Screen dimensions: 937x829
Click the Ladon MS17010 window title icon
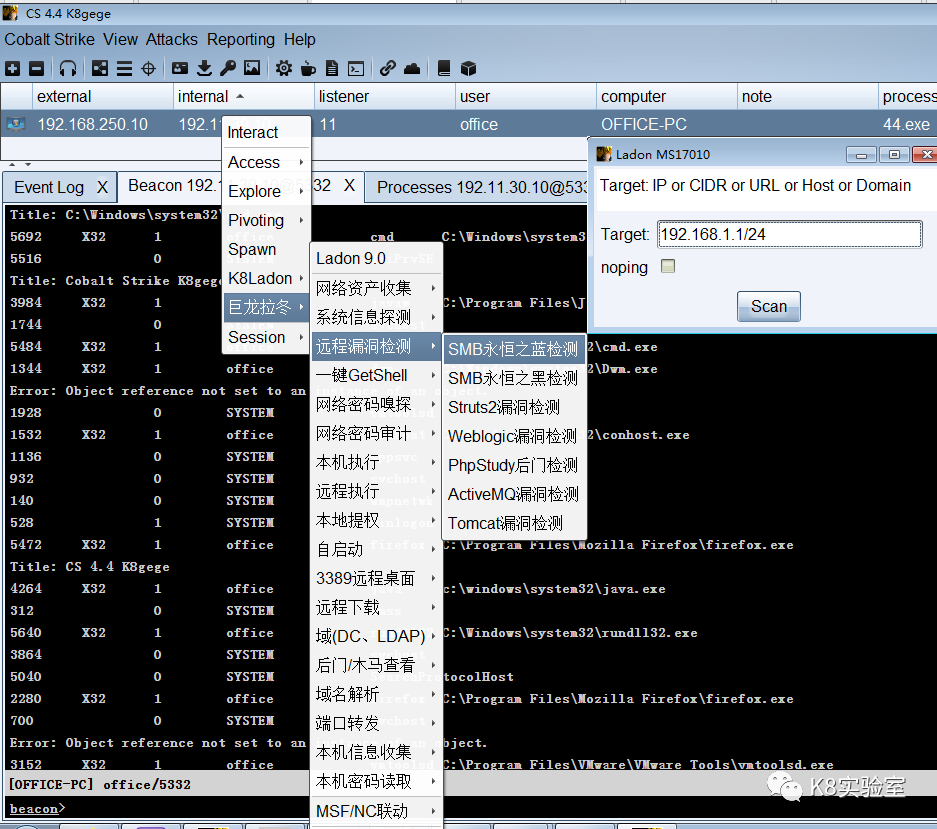click(604, 154)
